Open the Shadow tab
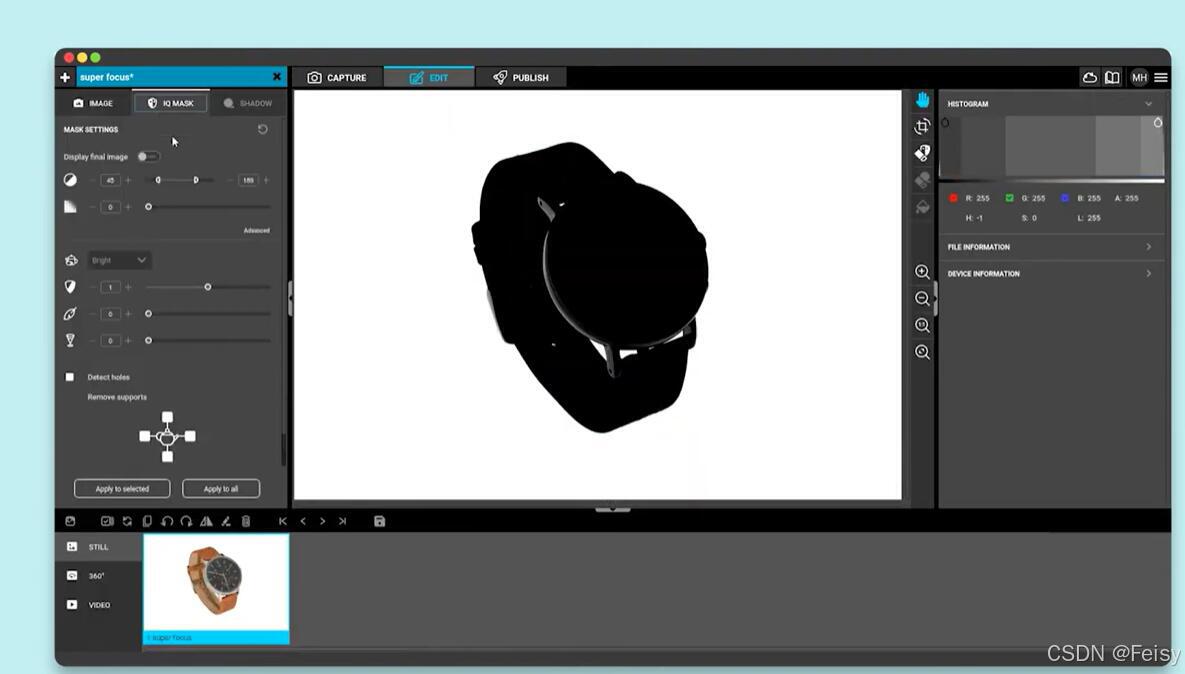1185x674 pixels. 248,103
